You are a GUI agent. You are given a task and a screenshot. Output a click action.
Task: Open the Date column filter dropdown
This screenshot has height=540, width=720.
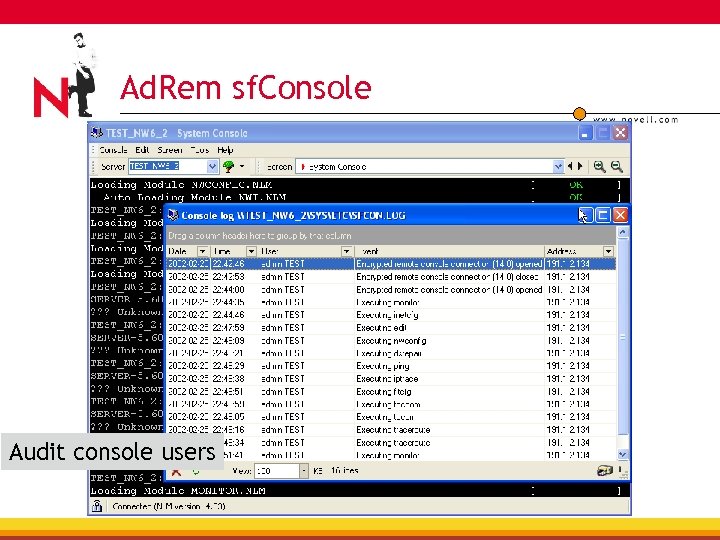[x=202, y=251]
